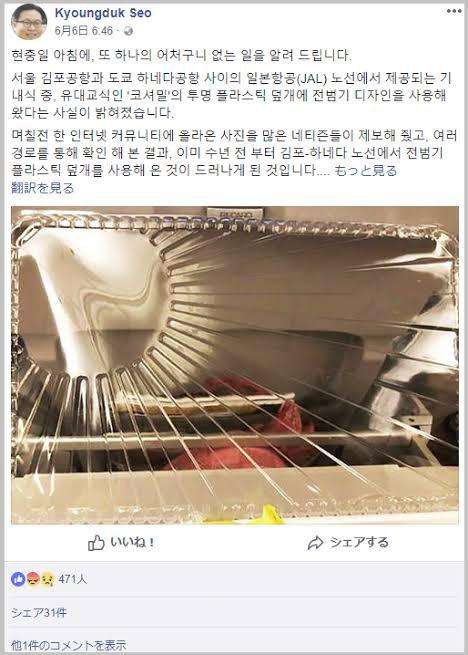Screen dimensions: 468x655
Task: Click the blue like reaction icon
Action: [18, 579]
